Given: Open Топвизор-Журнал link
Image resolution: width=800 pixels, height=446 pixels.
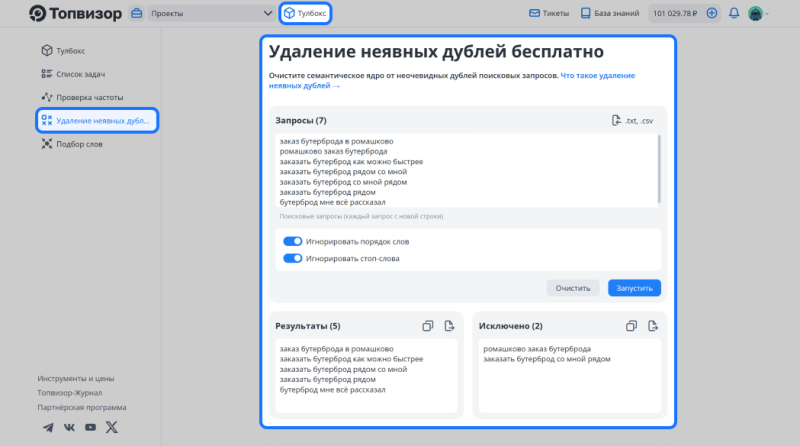Looking at the screenshot, I should point(69,393).
